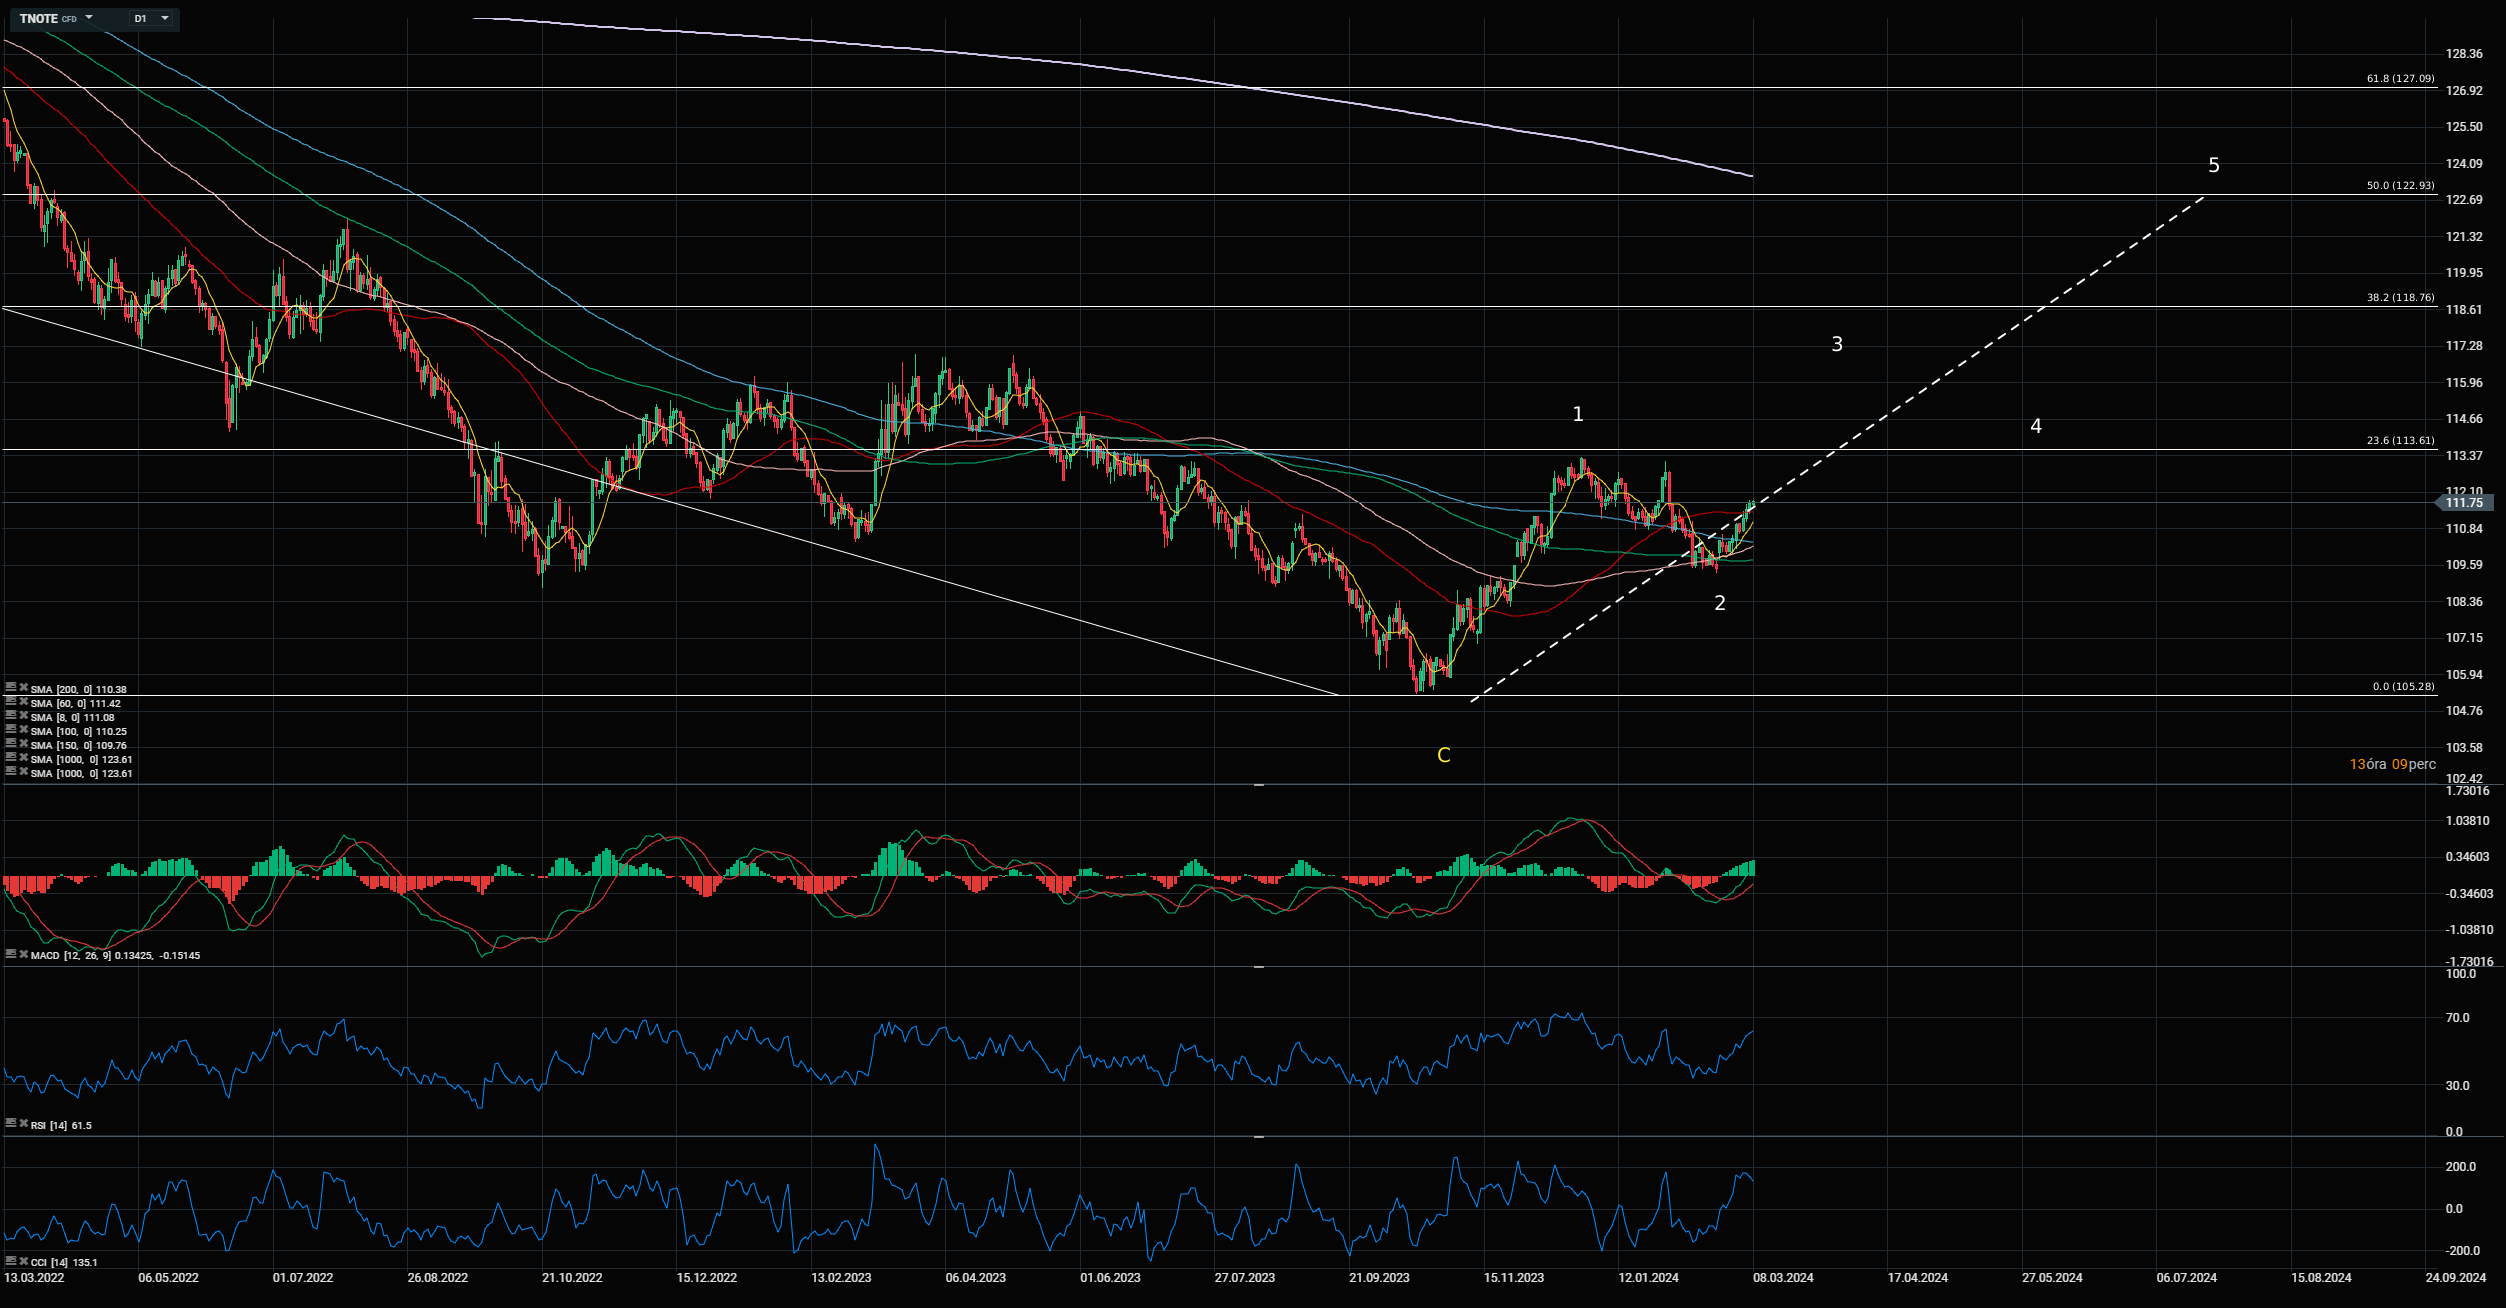Open RSI indicator settings icon
This screenshot has height=1308, width=2506.
[11, 1124]
